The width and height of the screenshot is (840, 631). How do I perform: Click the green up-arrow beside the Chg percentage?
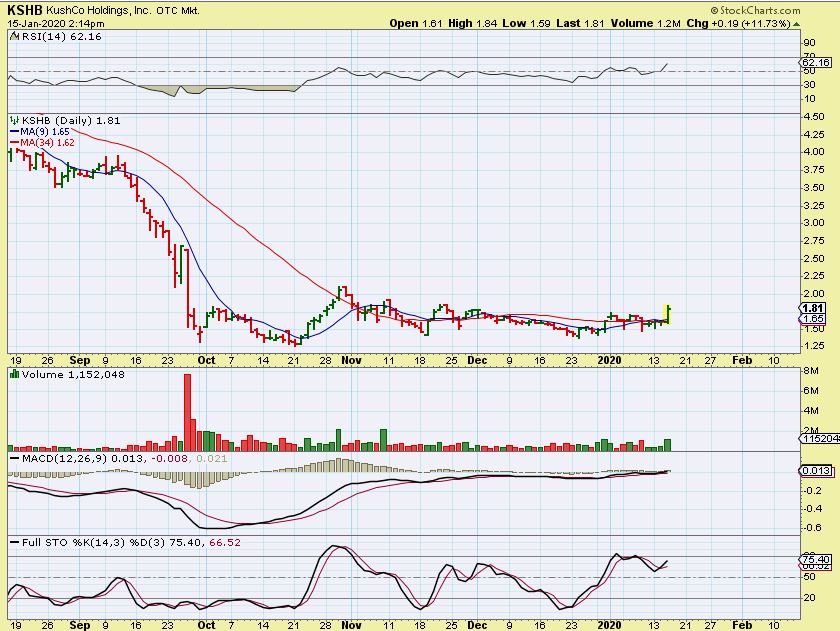click(797, 24)
